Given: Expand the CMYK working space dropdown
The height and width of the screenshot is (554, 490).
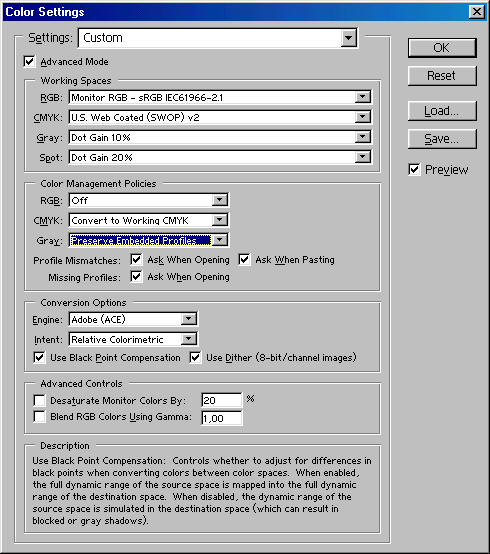Looking at the screenshot, I should (x=220, y=117).
